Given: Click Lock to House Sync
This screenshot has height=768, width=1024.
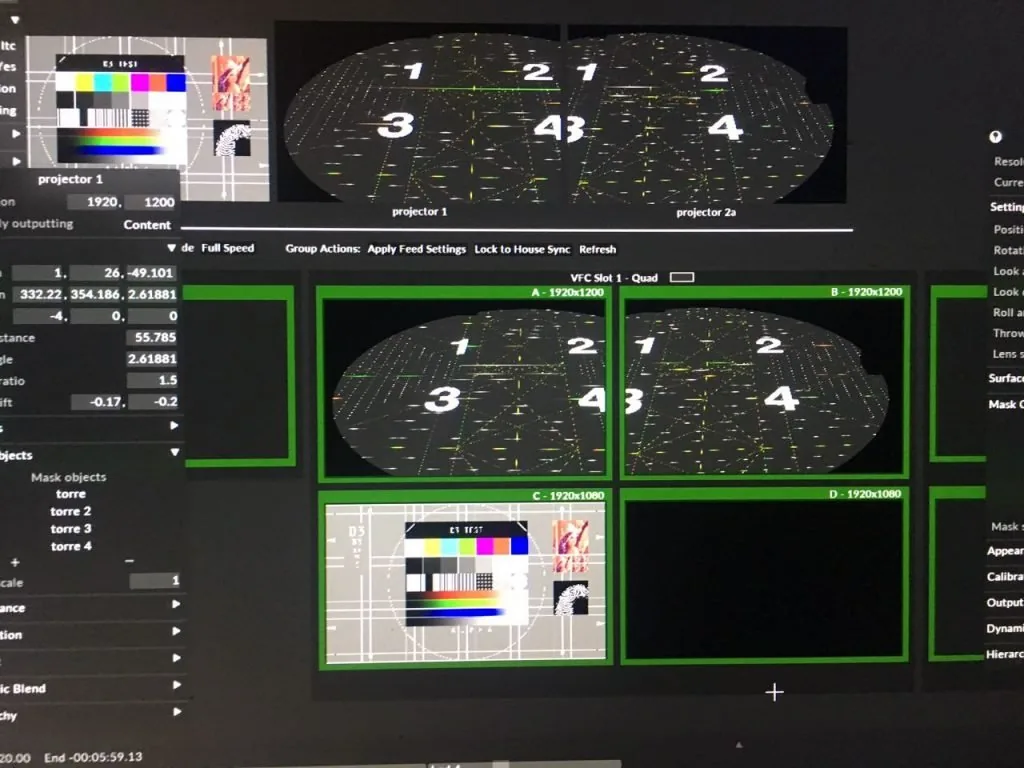Looking at the screenshot, I should tap(522, 249).
